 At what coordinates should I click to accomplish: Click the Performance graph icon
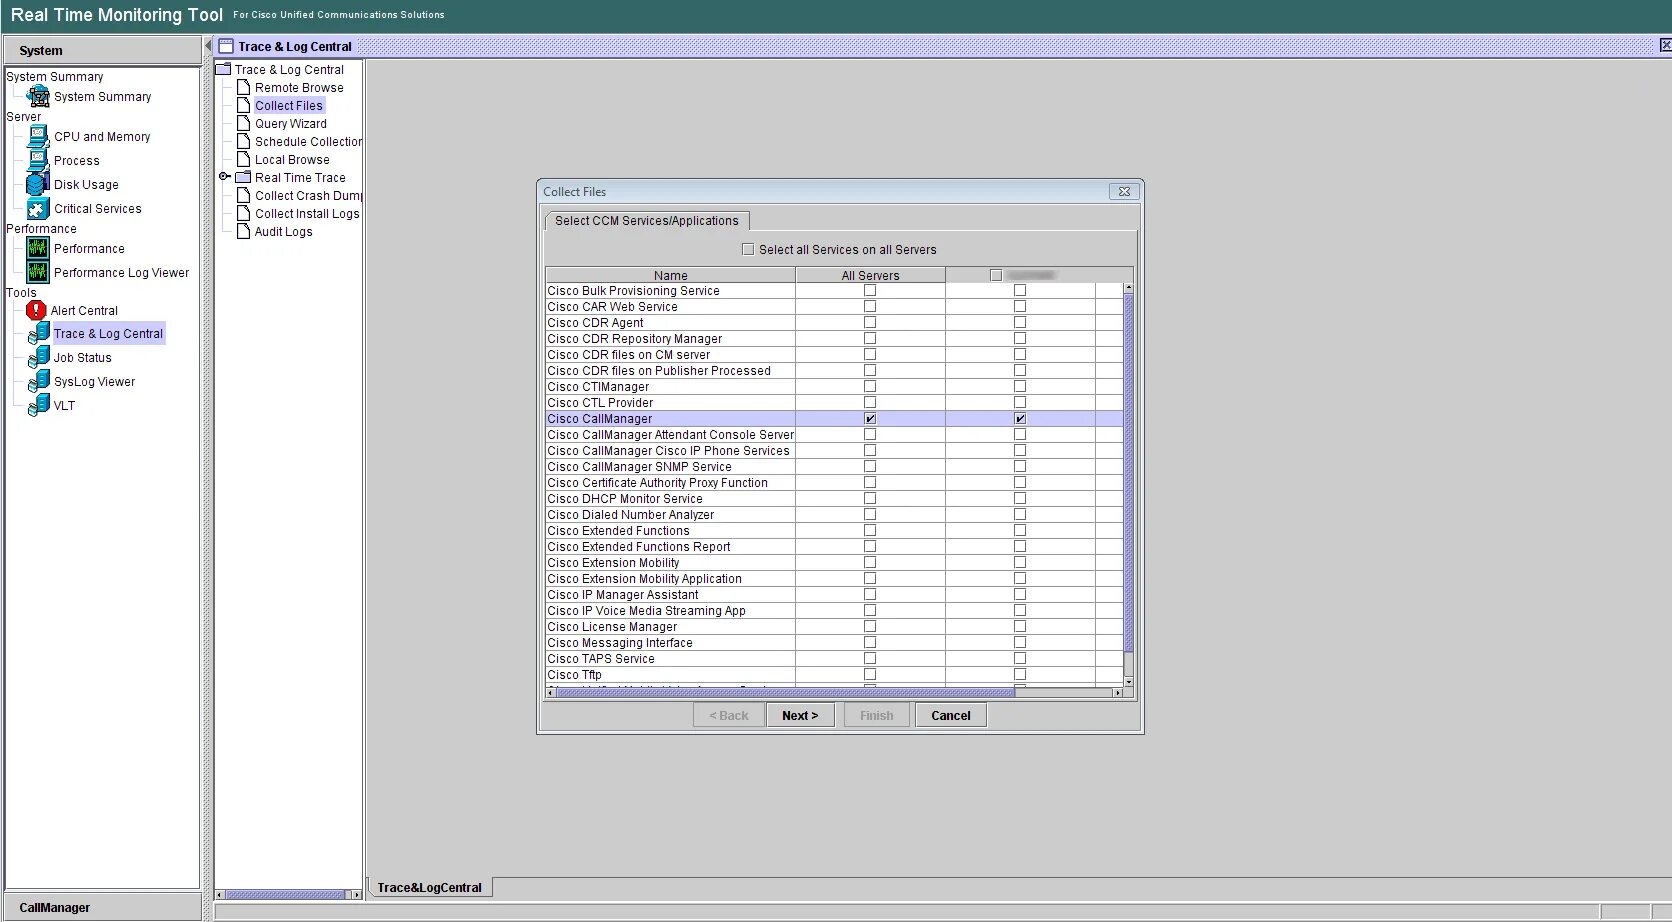pos(38,248)
